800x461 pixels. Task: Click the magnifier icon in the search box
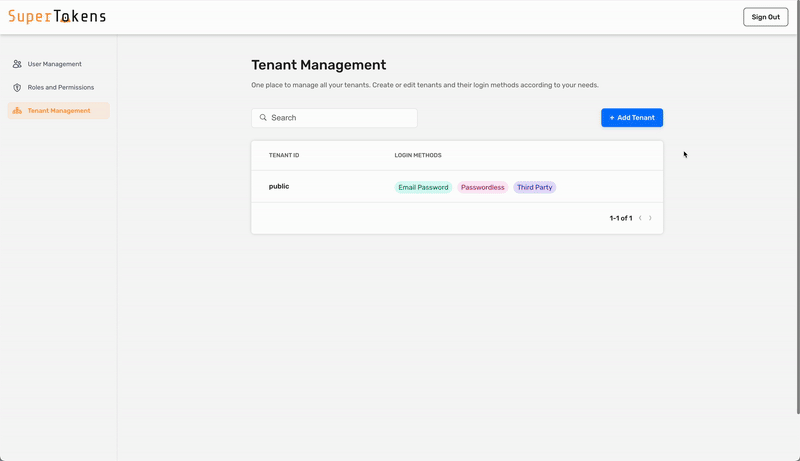[x=263, y=118]
